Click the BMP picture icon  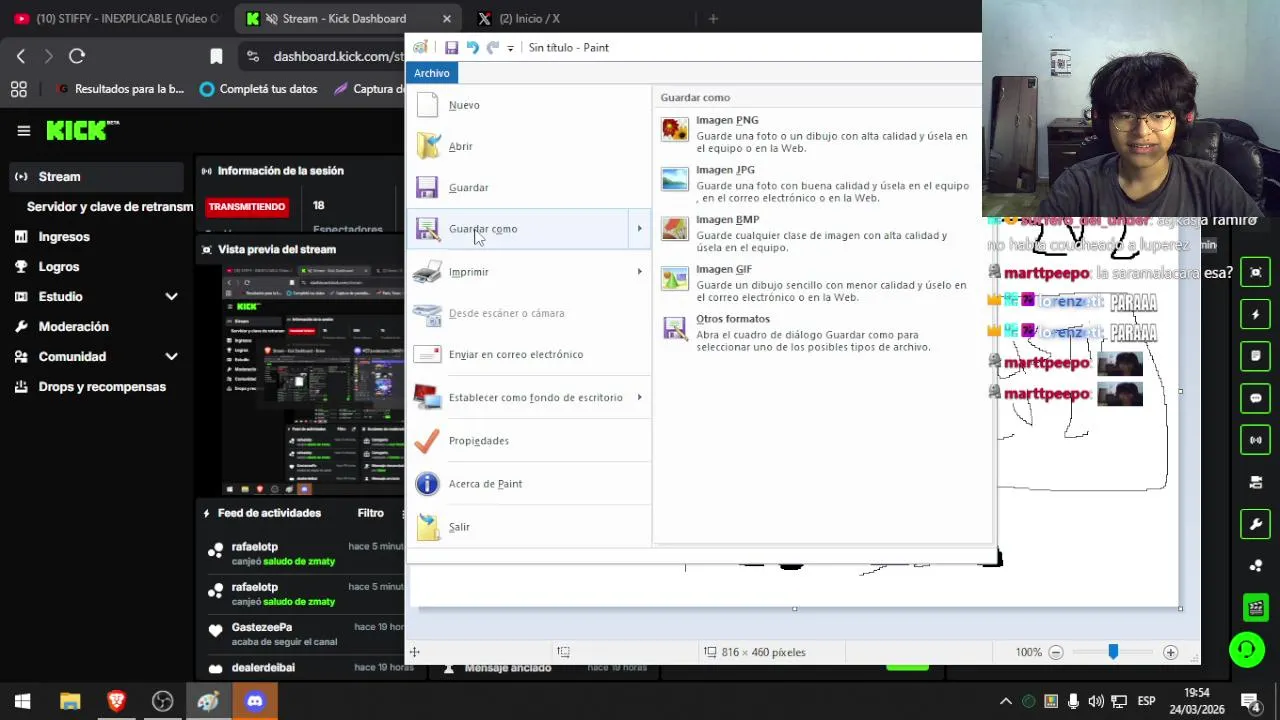tap(675, 230)
